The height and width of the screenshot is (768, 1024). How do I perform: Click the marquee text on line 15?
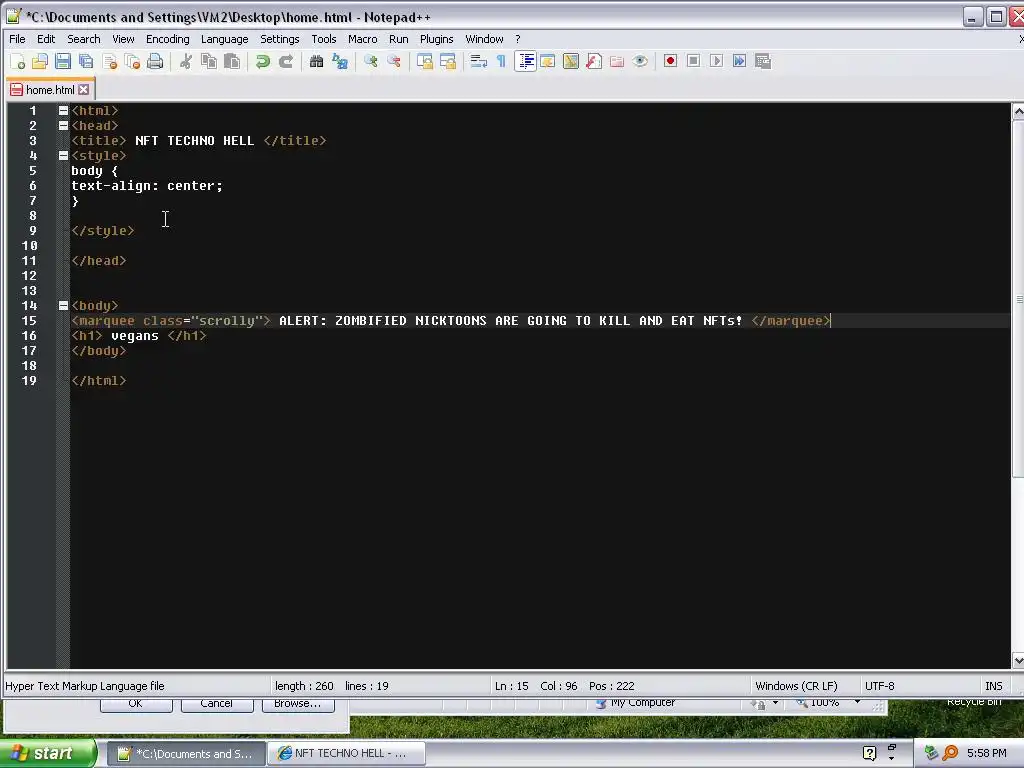[510, 321]
